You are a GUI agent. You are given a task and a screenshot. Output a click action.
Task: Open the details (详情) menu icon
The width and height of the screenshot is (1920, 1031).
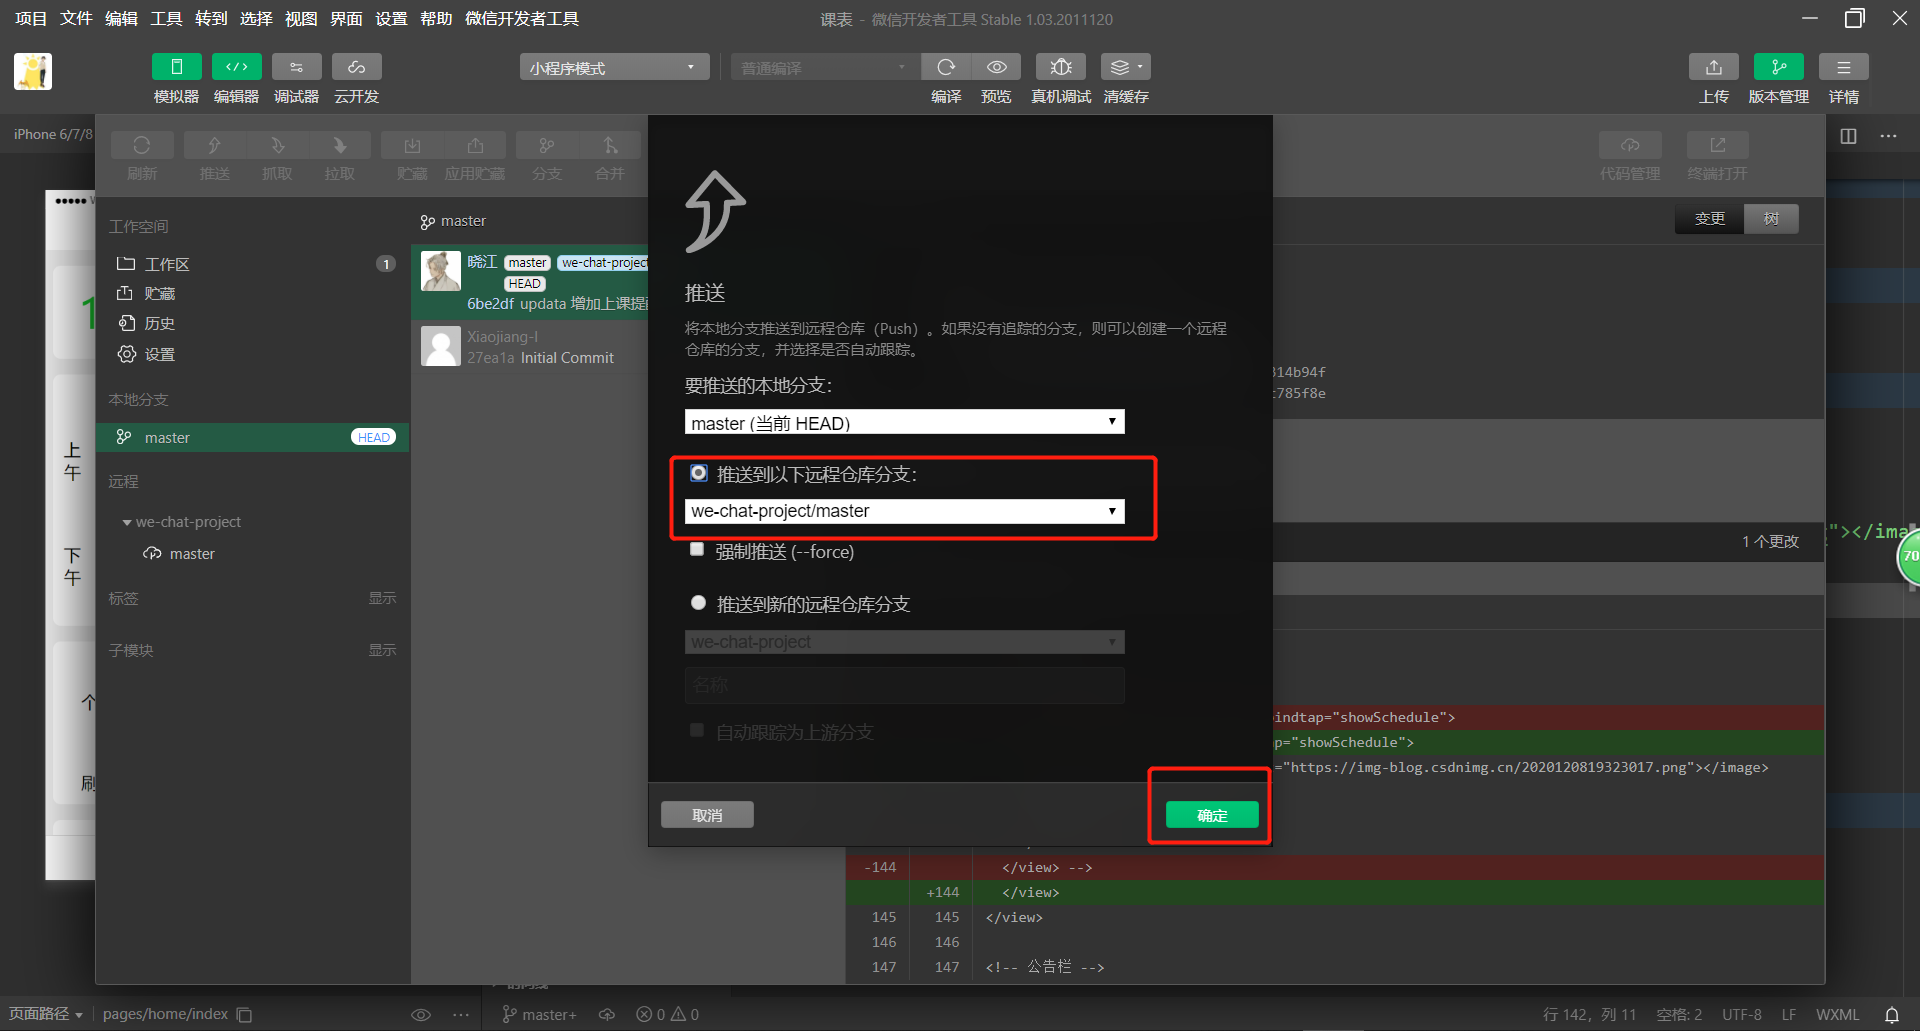pos(1843,67)
